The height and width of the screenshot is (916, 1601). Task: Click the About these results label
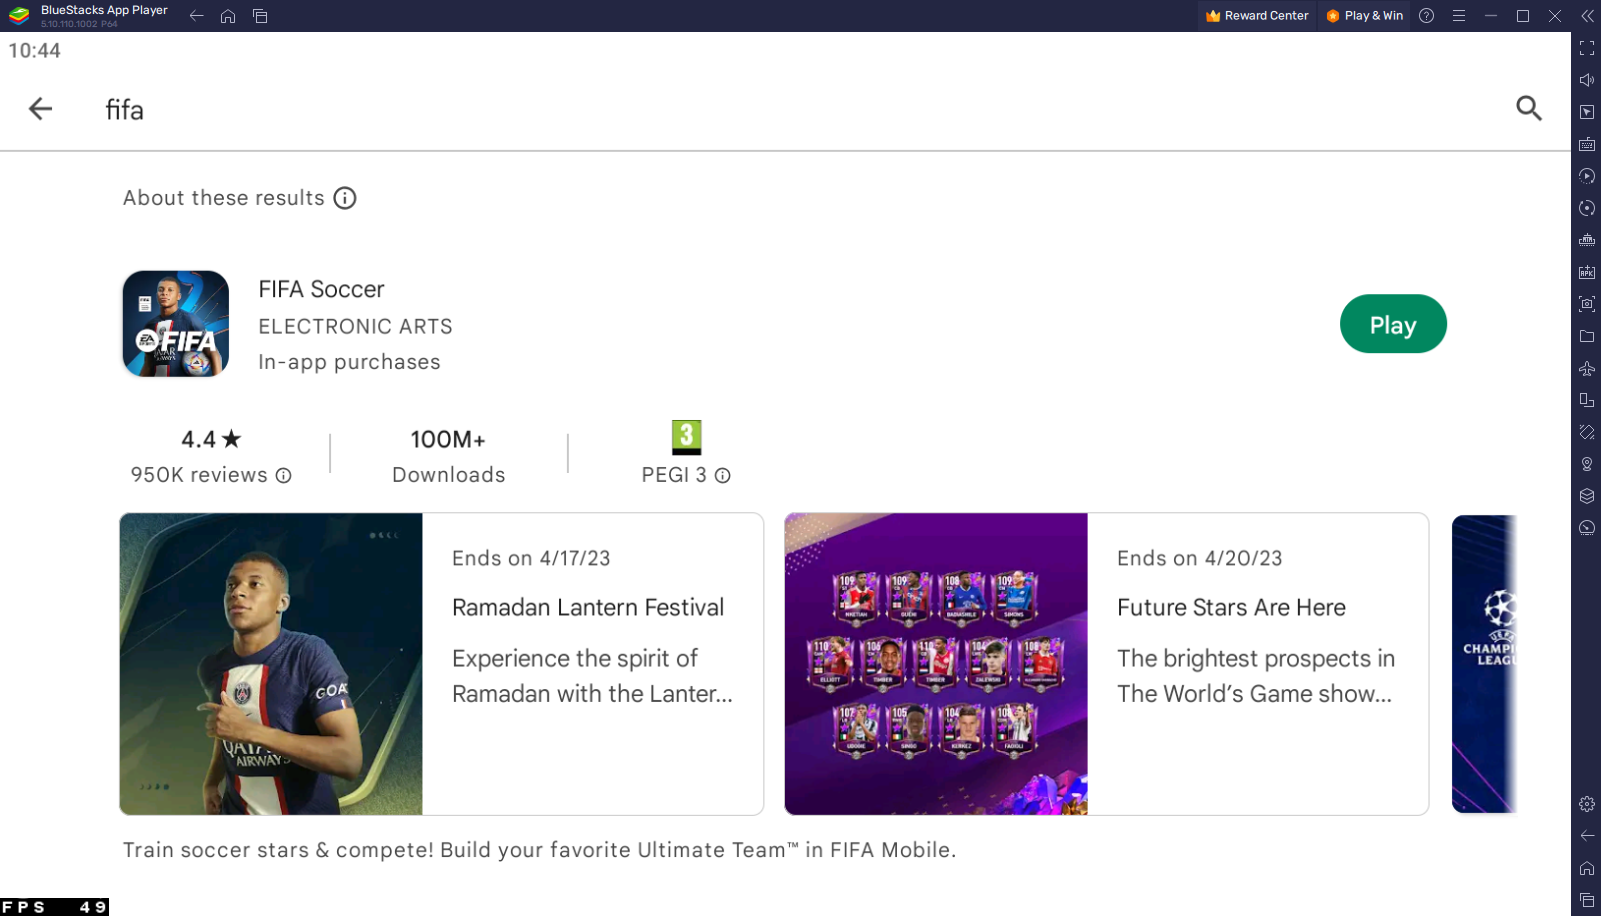(224, 198)
